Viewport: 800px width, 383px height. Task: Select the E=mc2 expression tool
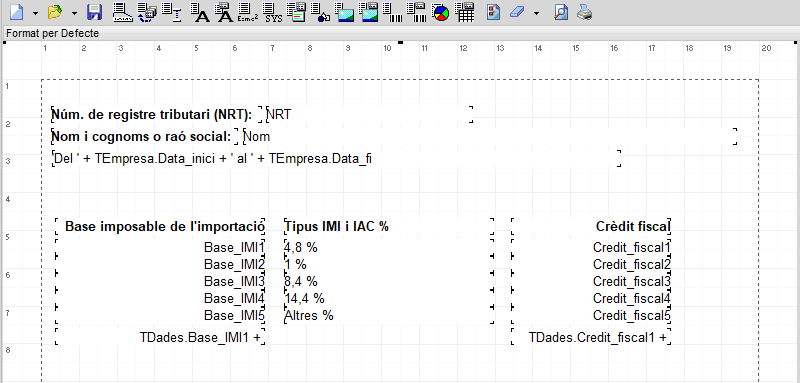[x=248, y=12]
